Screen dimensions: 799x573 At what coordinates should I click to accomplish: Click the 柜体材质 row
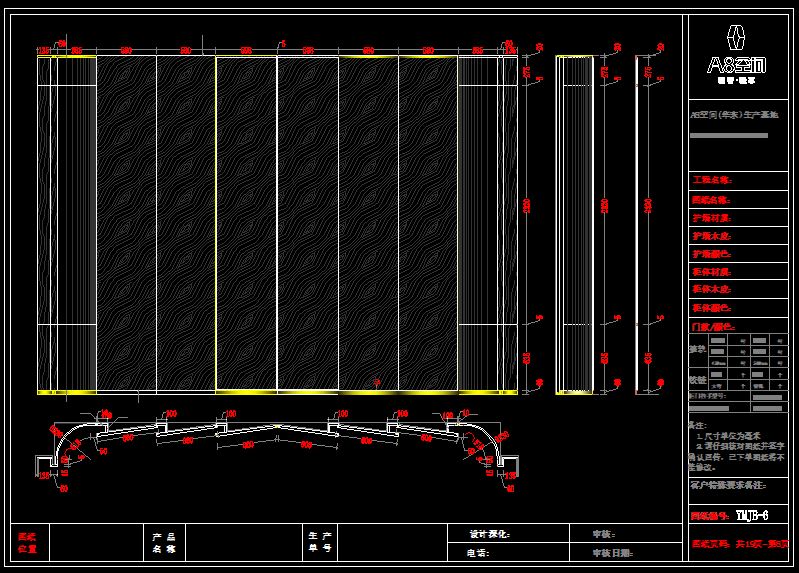712,272
